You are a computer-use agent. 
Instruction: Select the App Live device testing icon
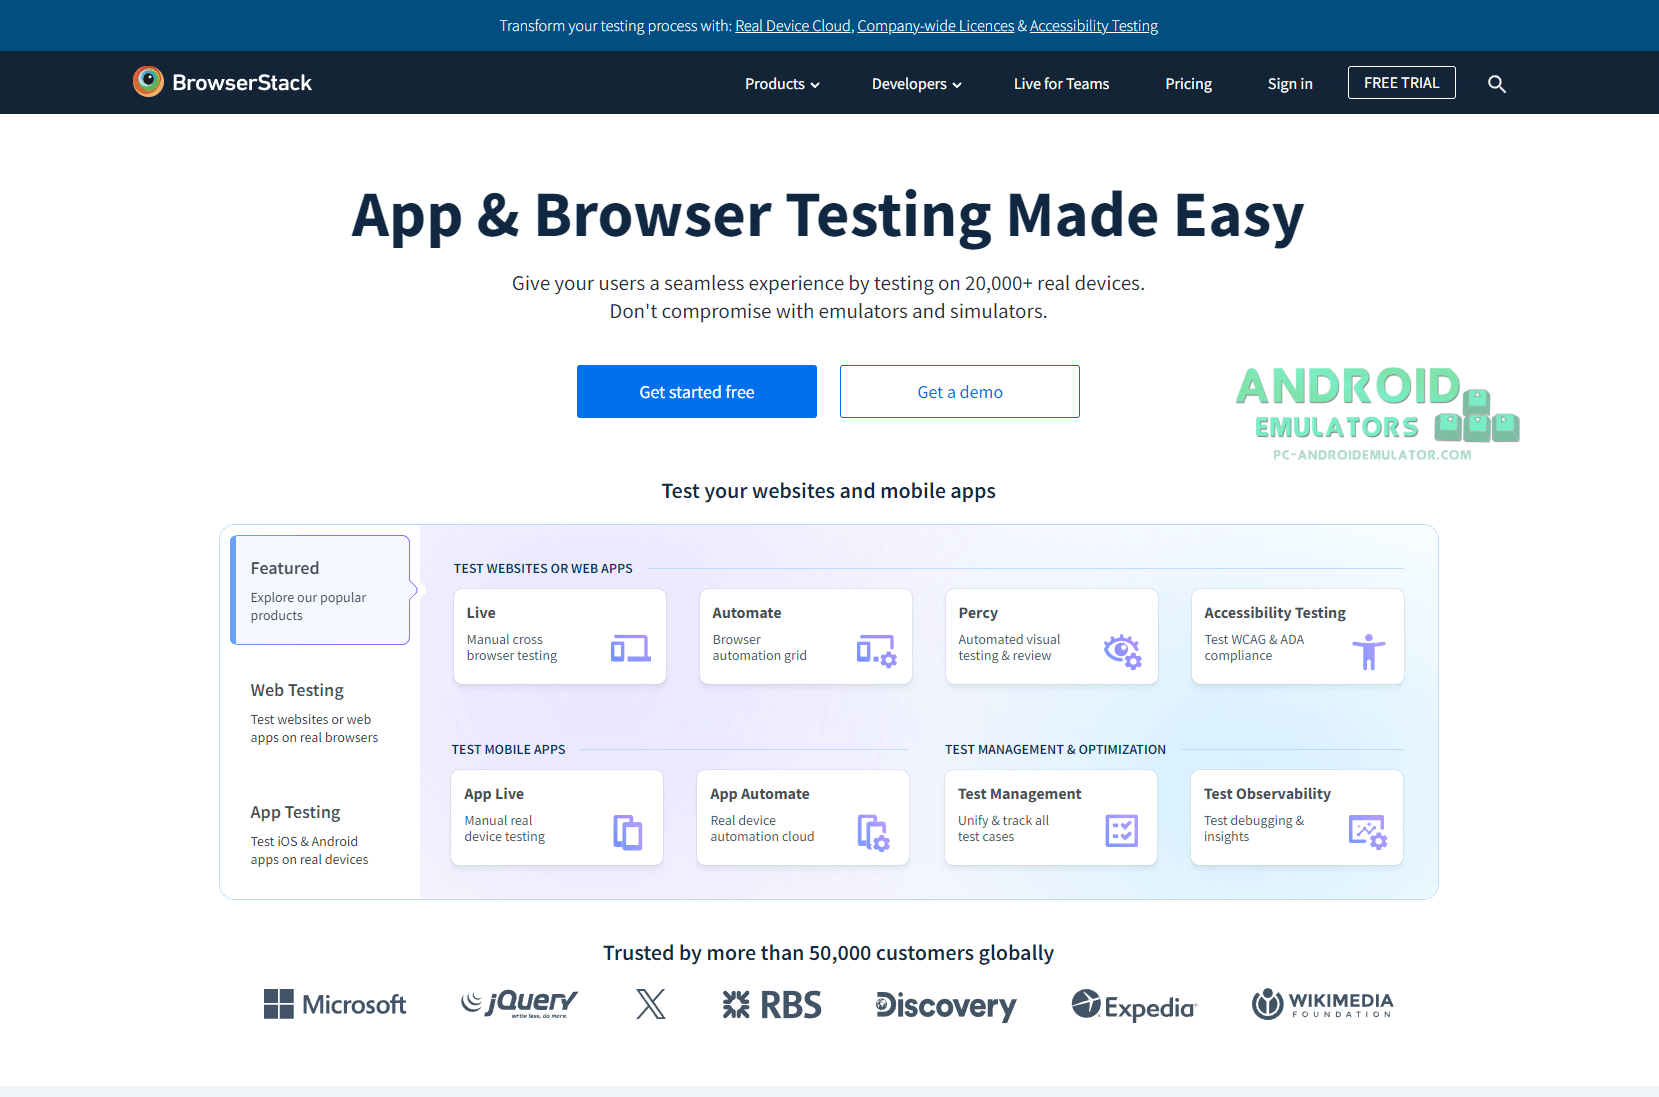pyautogui.click(x=628, y=831)
